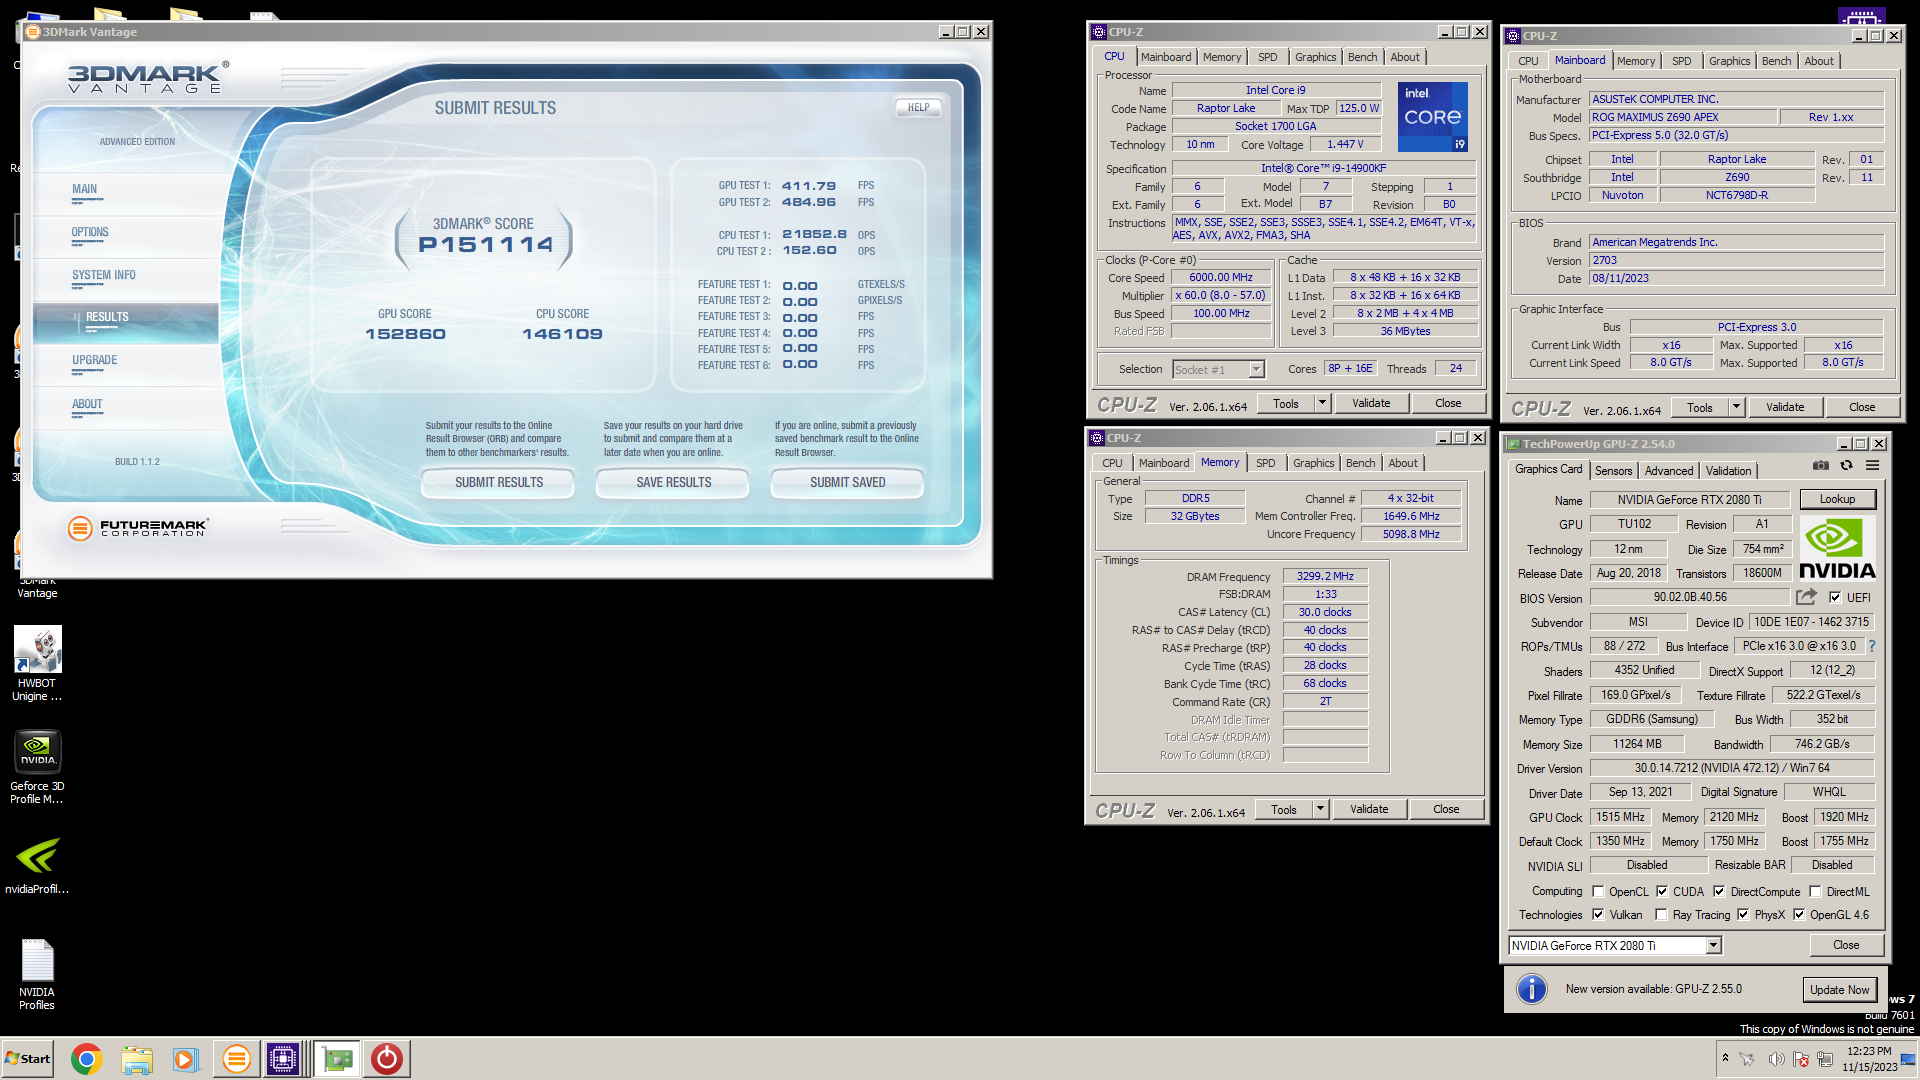
Task: Click SAVE RESULTS button in 3DMark
Action: [x=673, y=482]
